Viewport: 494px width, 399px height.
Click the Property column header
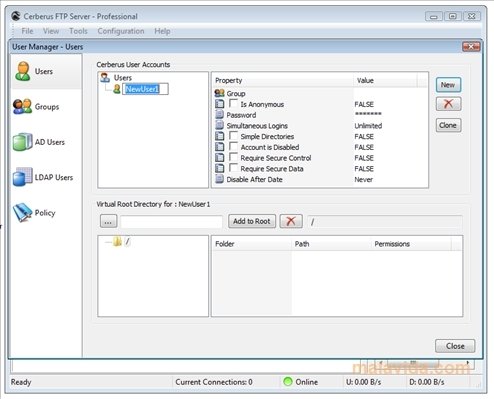[282, 80]
